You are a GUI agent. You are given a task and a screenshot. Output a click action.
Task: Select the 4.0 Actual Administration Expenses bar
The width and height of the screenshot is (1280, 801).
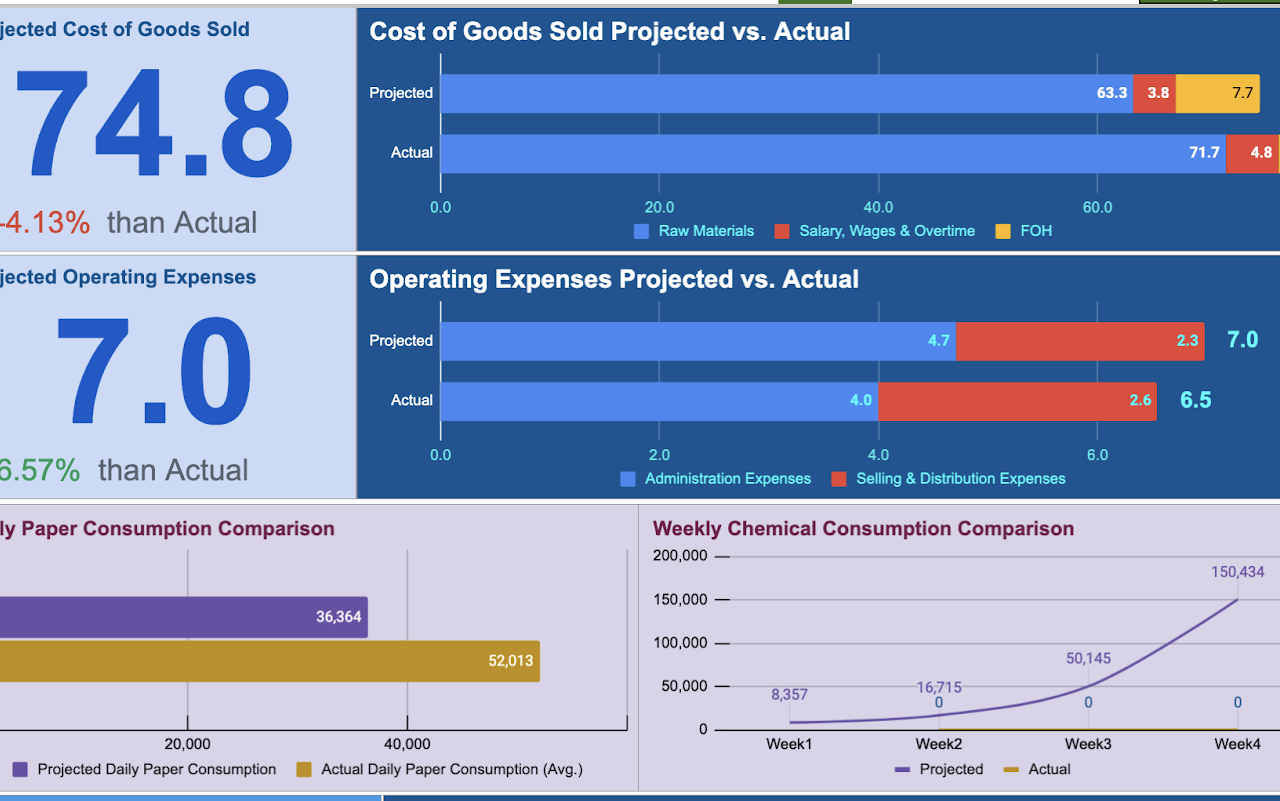[x=659, y=401]
